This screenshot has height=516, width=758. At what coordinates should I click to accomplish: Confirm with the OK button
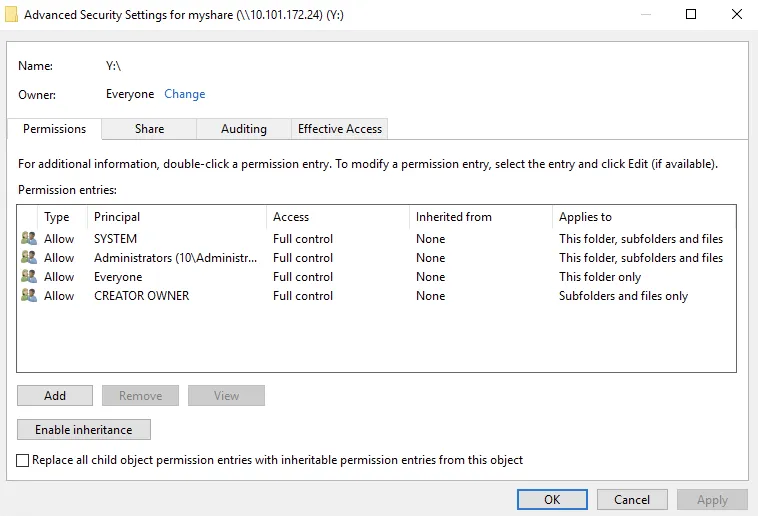click(552, 499)
